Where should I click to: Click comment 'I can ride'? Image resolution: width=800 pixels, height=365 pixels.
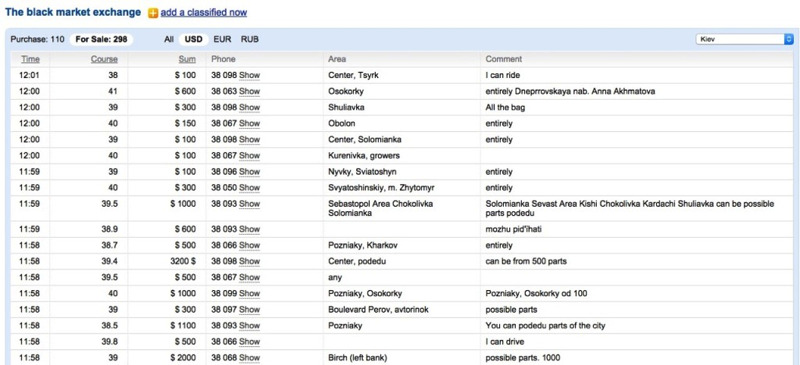click(x=503, y=76)
